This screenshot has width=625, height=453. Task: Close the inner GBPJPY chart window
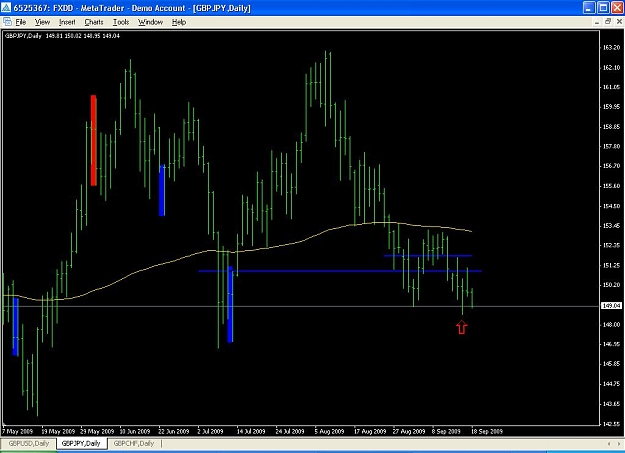[x=619, y=22]
